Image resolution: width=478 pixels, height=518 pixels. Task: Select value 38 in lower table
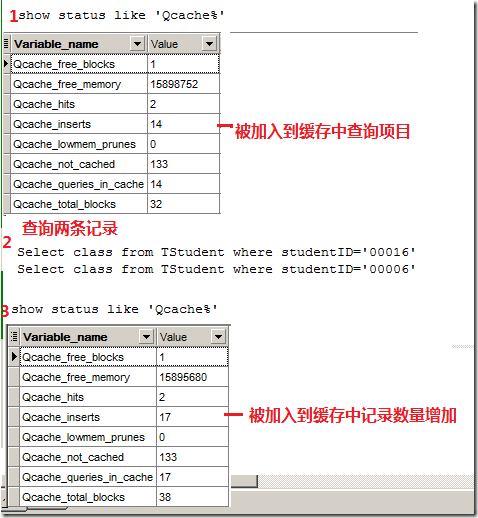pyautogui.click(x=193, y=497)
